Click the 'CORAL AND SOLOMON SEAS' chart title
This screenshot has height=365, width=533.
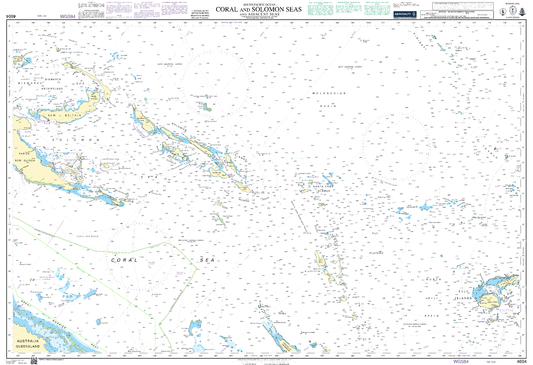[259, 10]
